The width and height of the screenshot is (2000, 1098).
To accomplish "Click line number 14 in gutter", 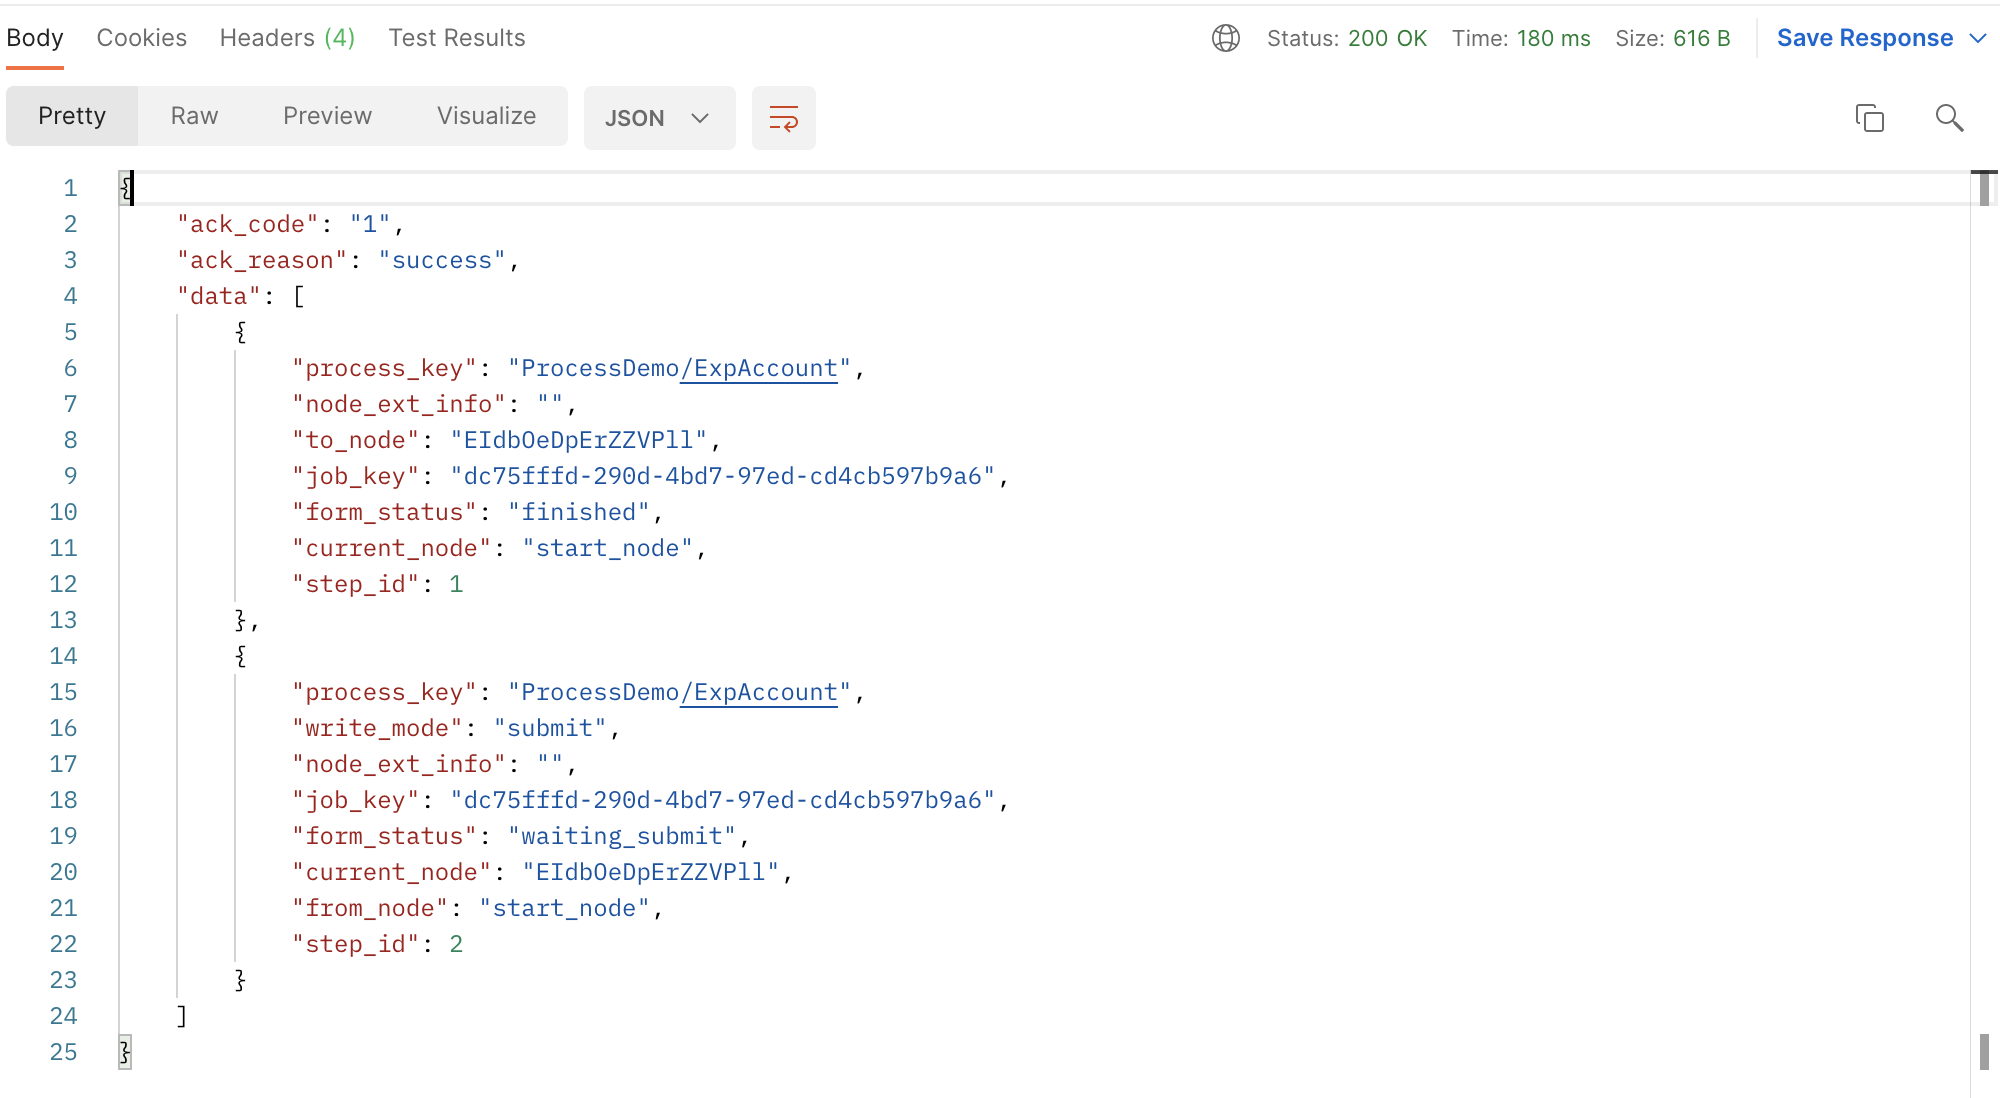I will click(x=63, y=656).
